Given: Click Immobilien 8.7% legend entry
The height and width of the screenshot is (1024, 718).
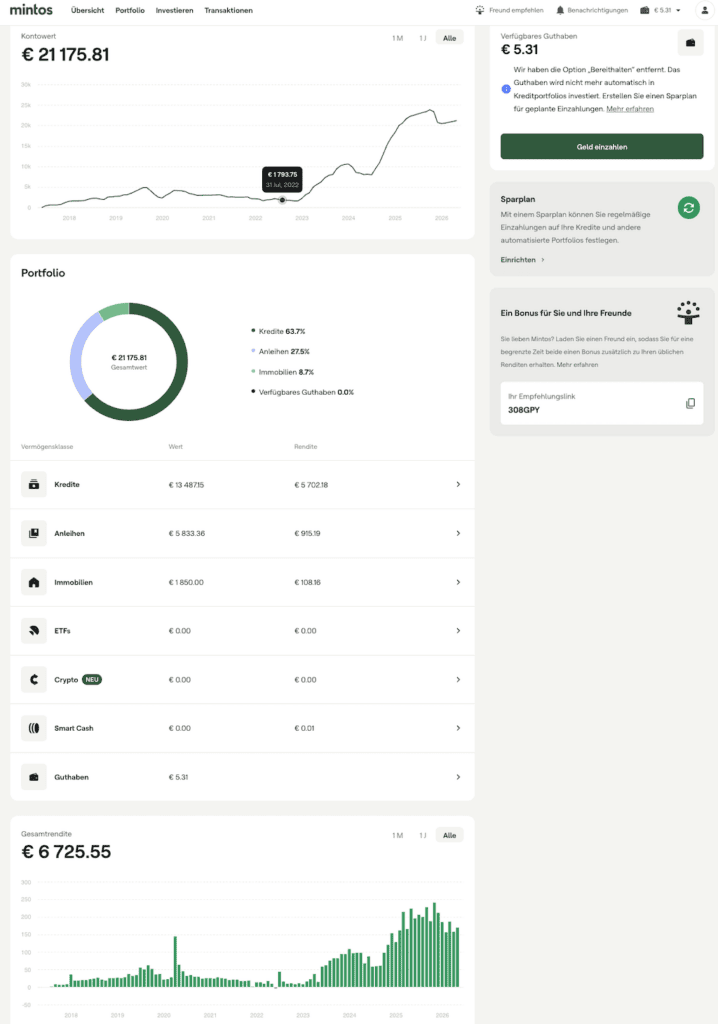Looking at the screenshot, I should click(x=282, y=372).
